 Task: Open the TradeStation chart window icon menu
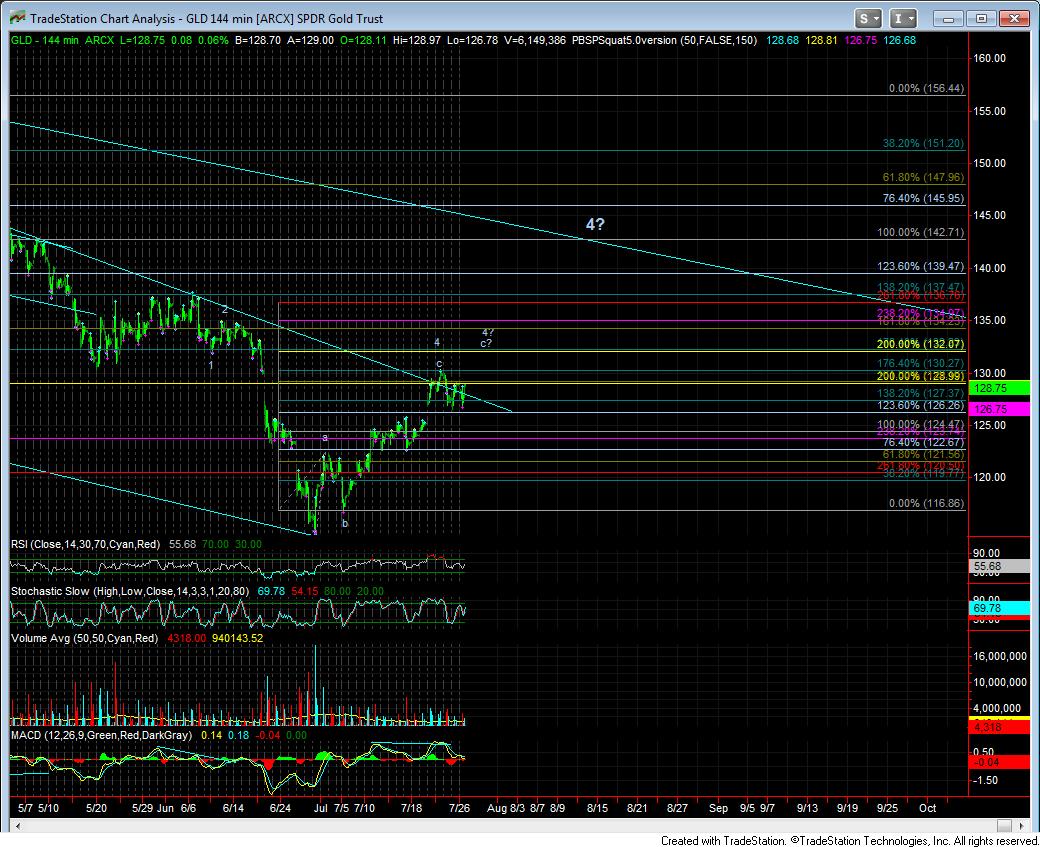point(17,18)
